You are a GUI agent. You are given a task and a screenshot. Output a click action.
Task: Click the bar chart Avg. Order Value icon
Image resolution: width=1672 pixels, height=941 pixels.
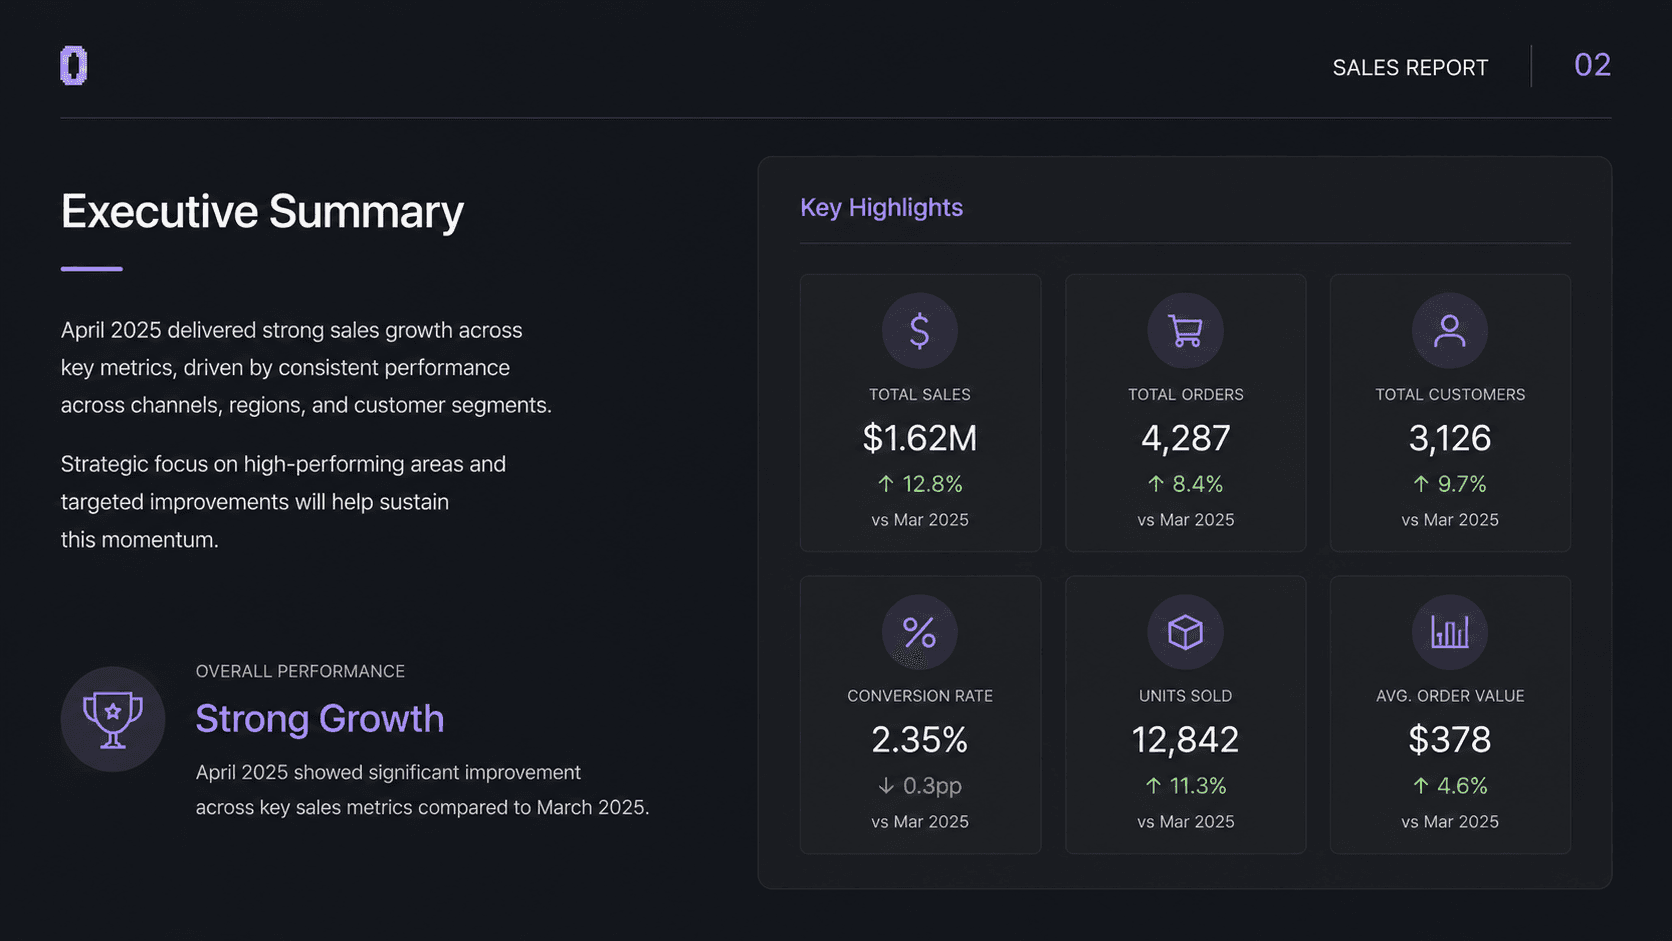click(1449, 632)
